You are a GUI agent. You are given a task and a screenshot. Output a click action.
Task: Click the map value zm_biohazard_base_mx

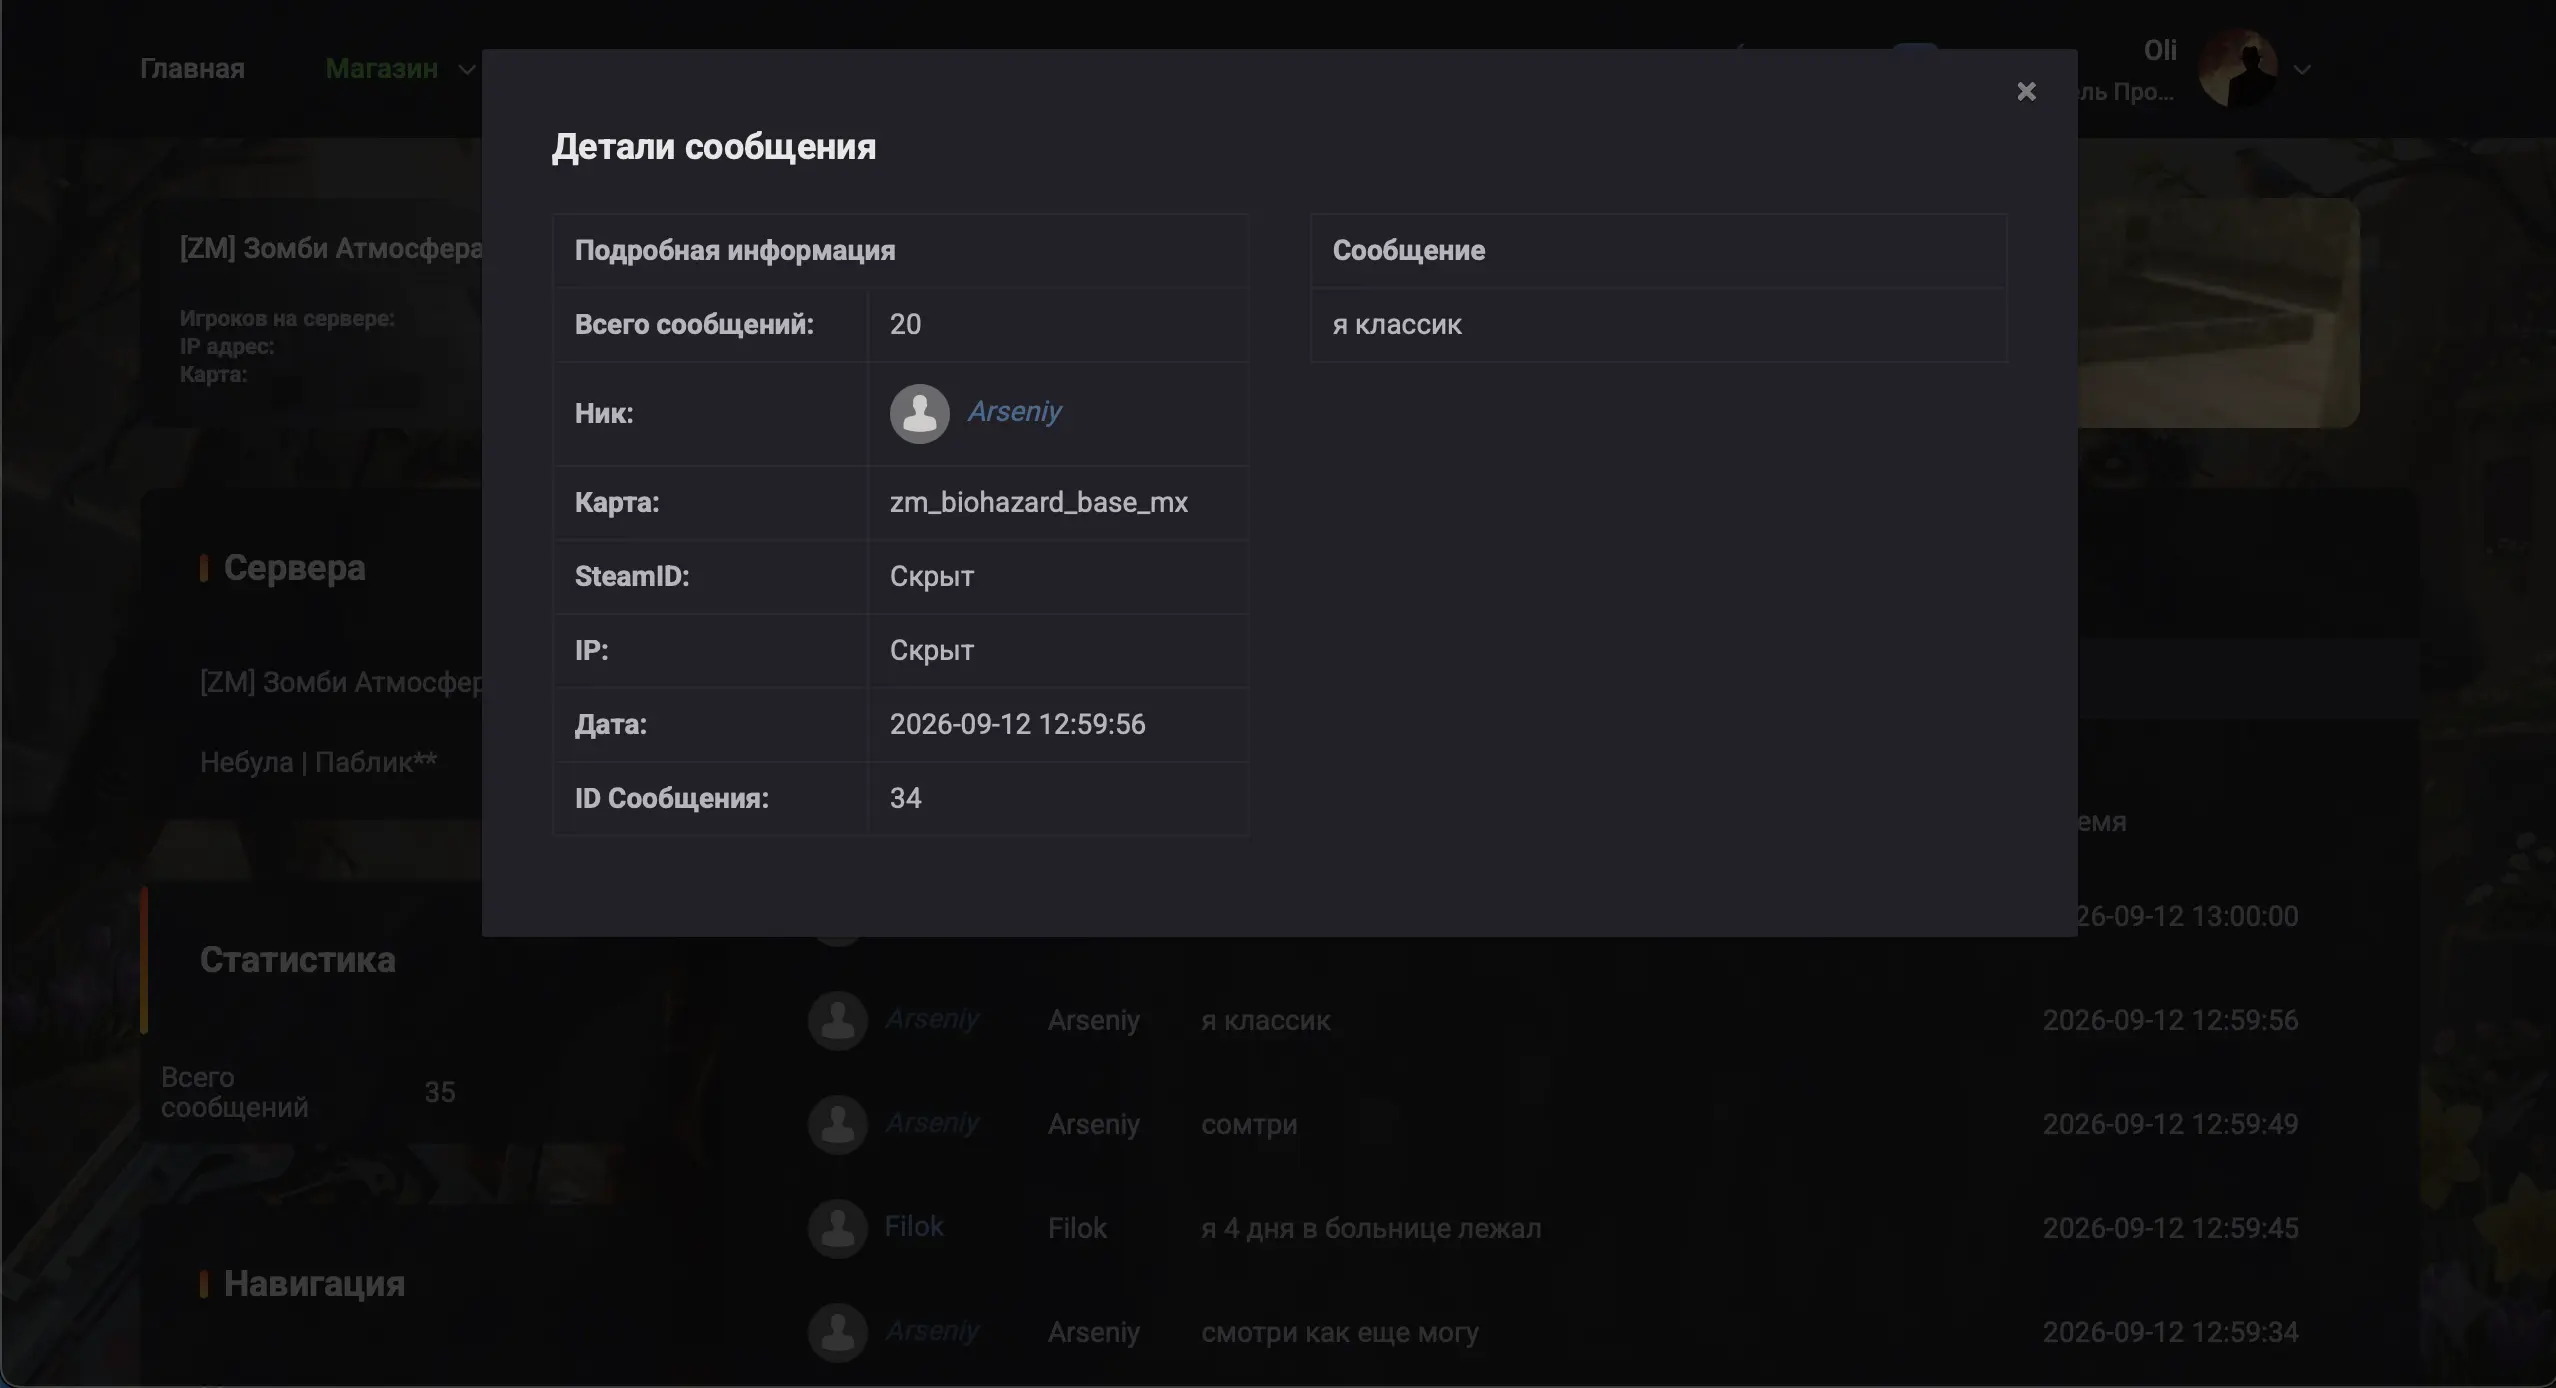coord(1039,502)
